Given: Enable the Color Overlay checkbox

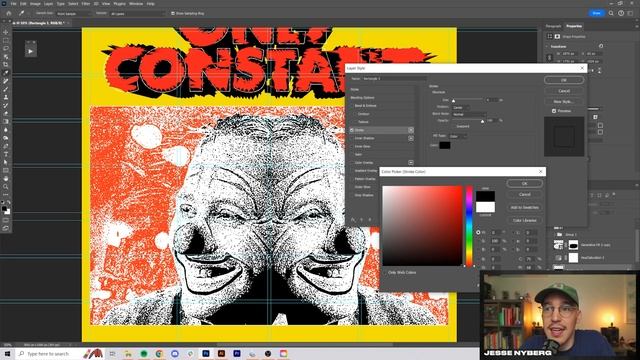Looking at the screenshot, I should tap(352, 163).
